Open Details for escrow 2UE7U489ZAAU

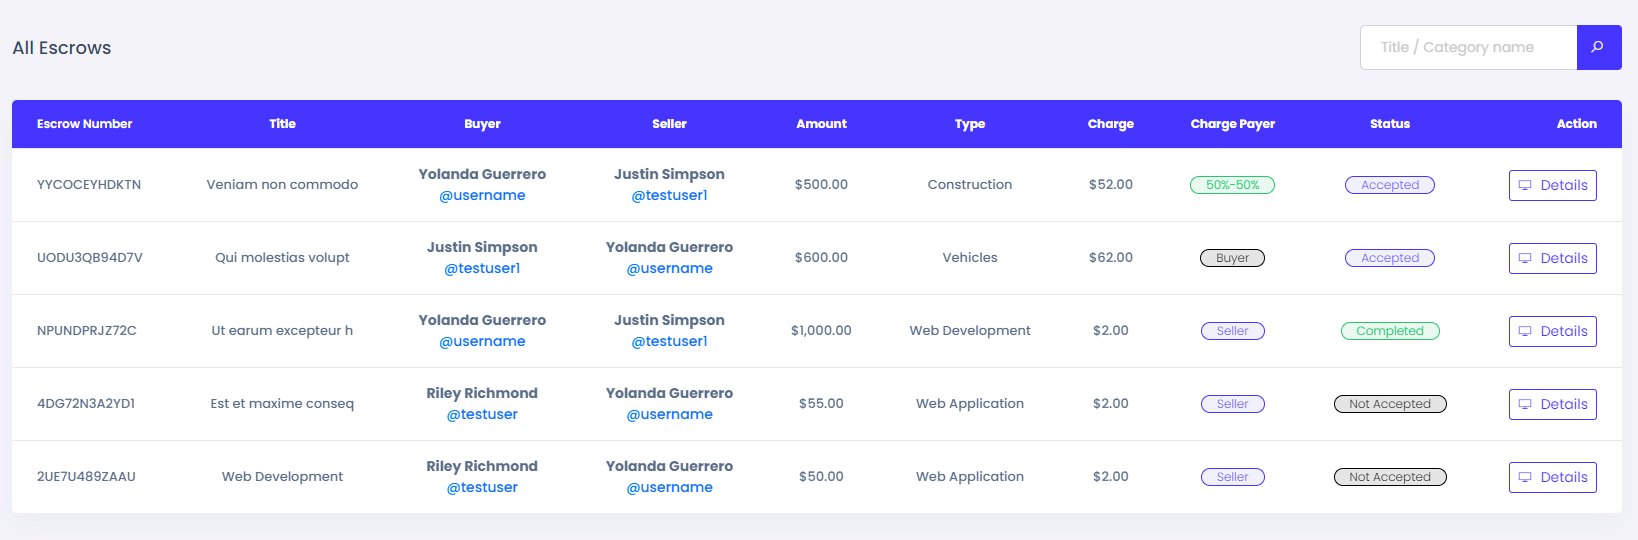tap(1552, 477)
